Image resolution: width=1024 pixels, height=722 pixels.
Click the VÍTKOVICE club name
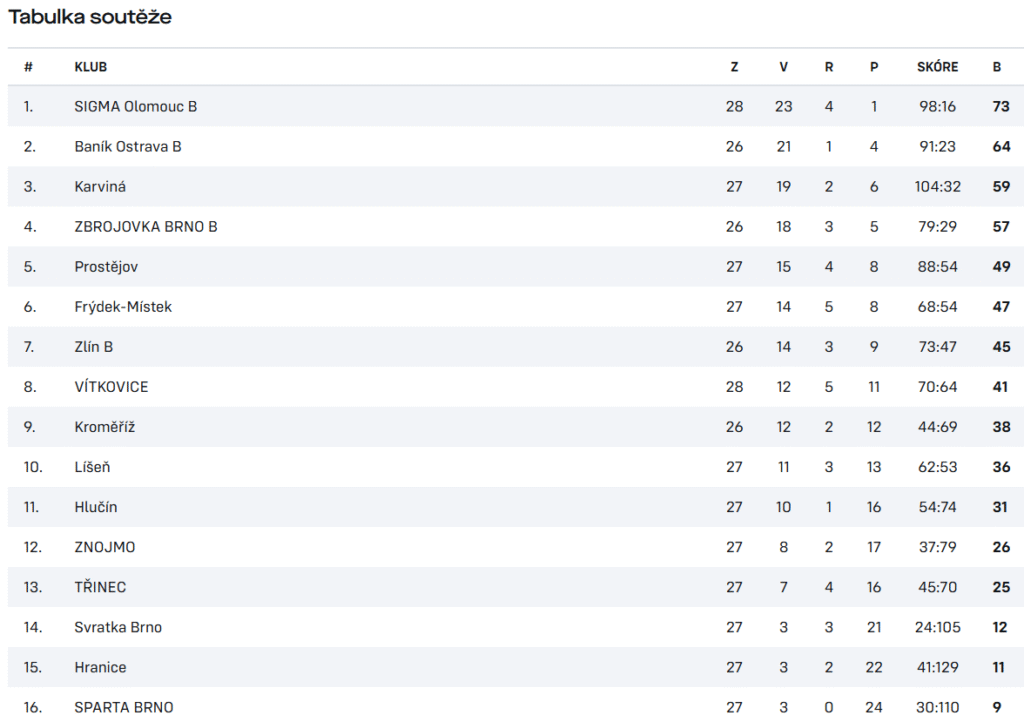pyautogui.click(x=111, y=387)
